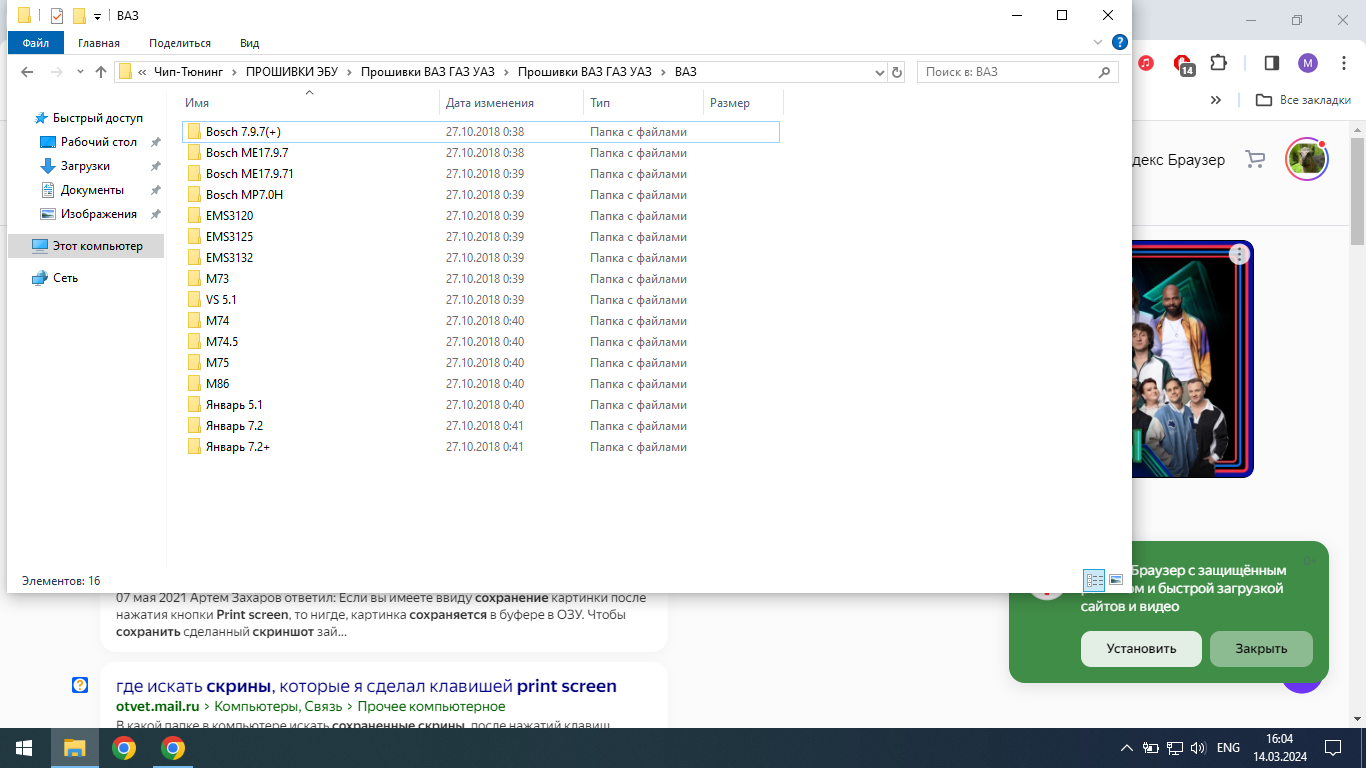Select the Январь 7.2+ folder

click(x=238, y=447)
